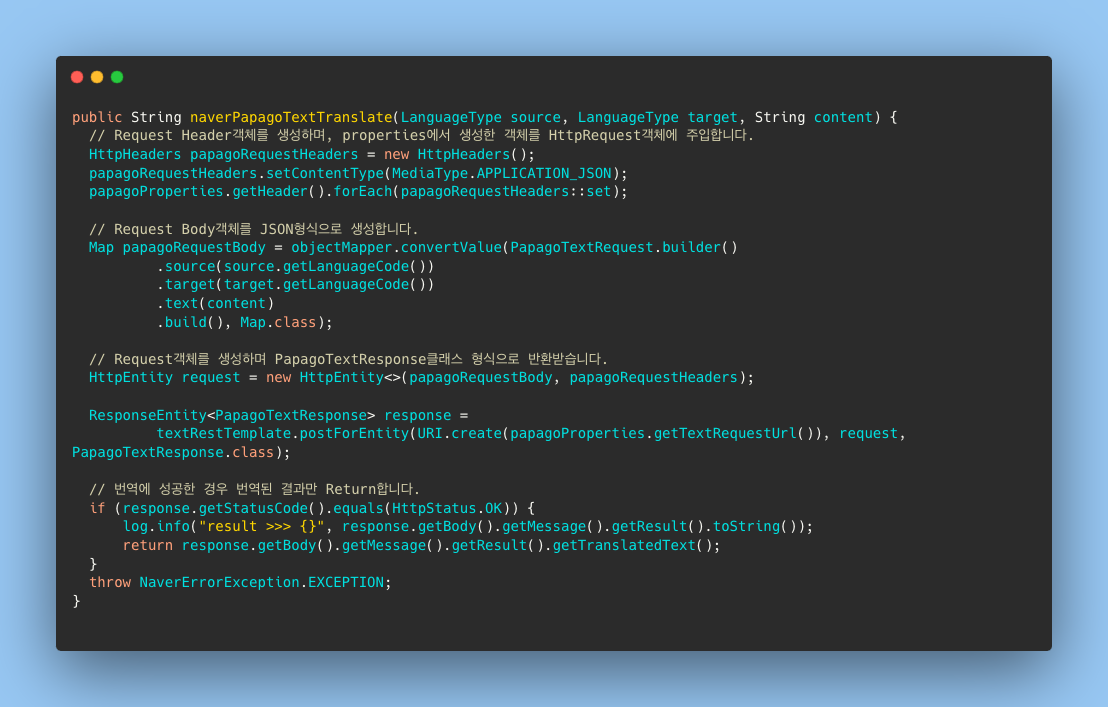Viewport: 1108px width, 707px height.
Task: Click the yellow minimize window dot
Action: pyautogui.click(x=97, y=77)
